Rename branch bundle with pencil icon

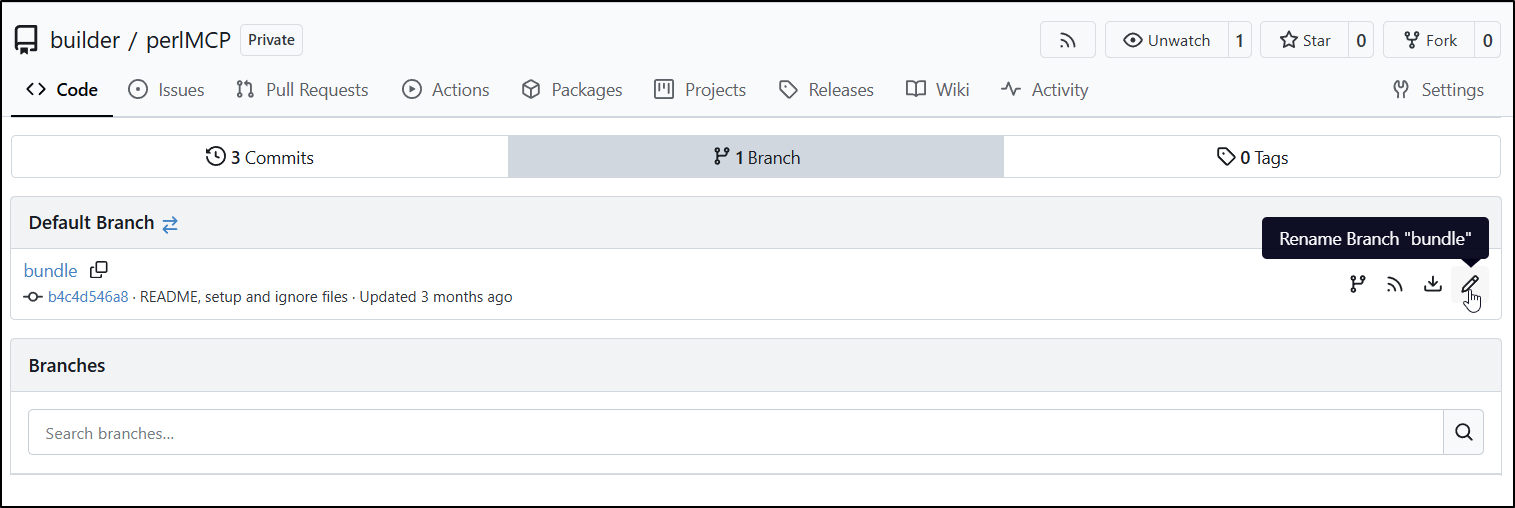(1470, 285)
